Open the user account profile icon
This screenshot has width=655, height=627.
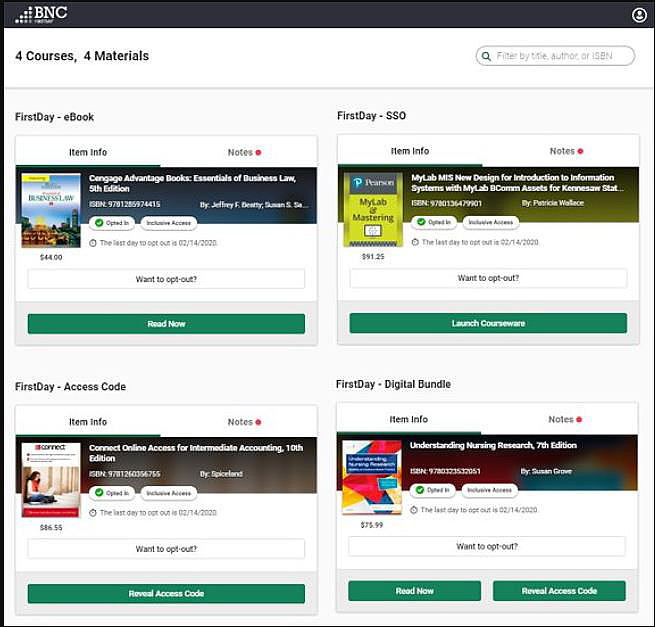pyautogui.click(x=639, y=15)
